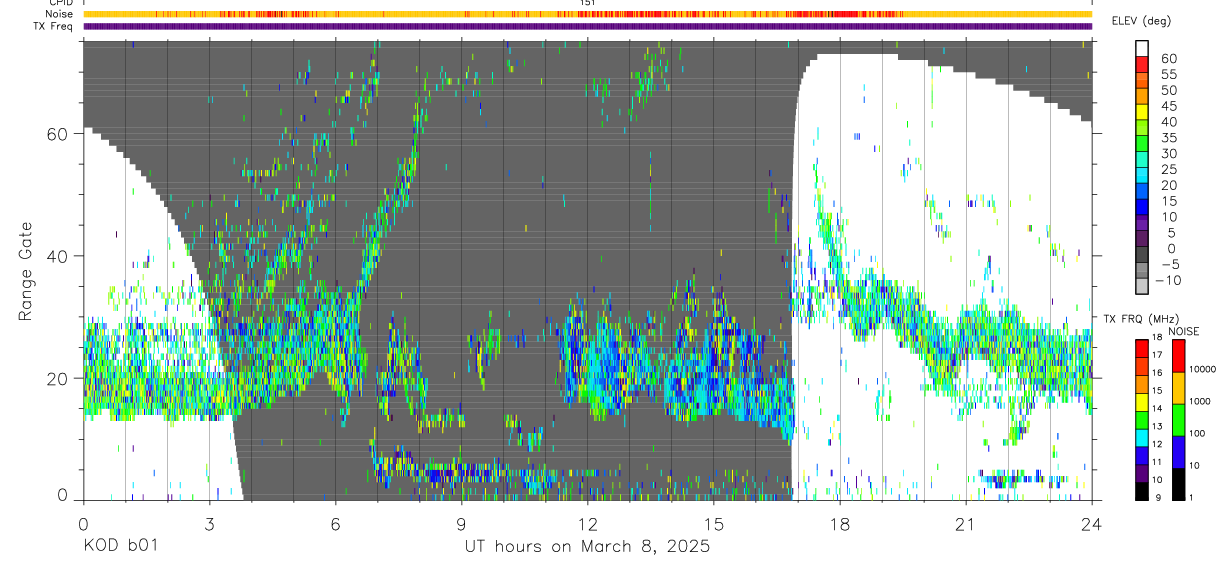Screen dimensions: 1228x567
Task: Click the '24' tick on UT hours axis
Action: (x=1091, y=523)
